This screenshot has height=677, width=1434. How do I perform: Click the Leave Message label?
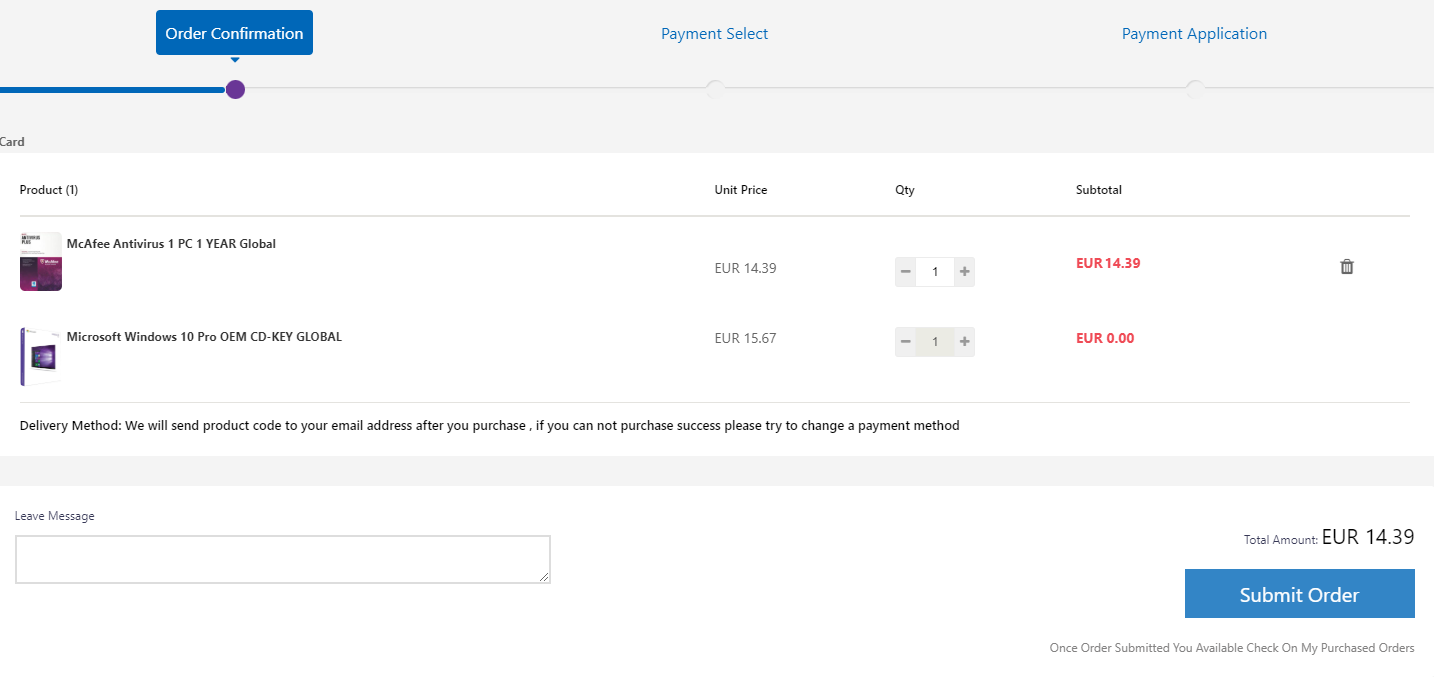[55, 516]
